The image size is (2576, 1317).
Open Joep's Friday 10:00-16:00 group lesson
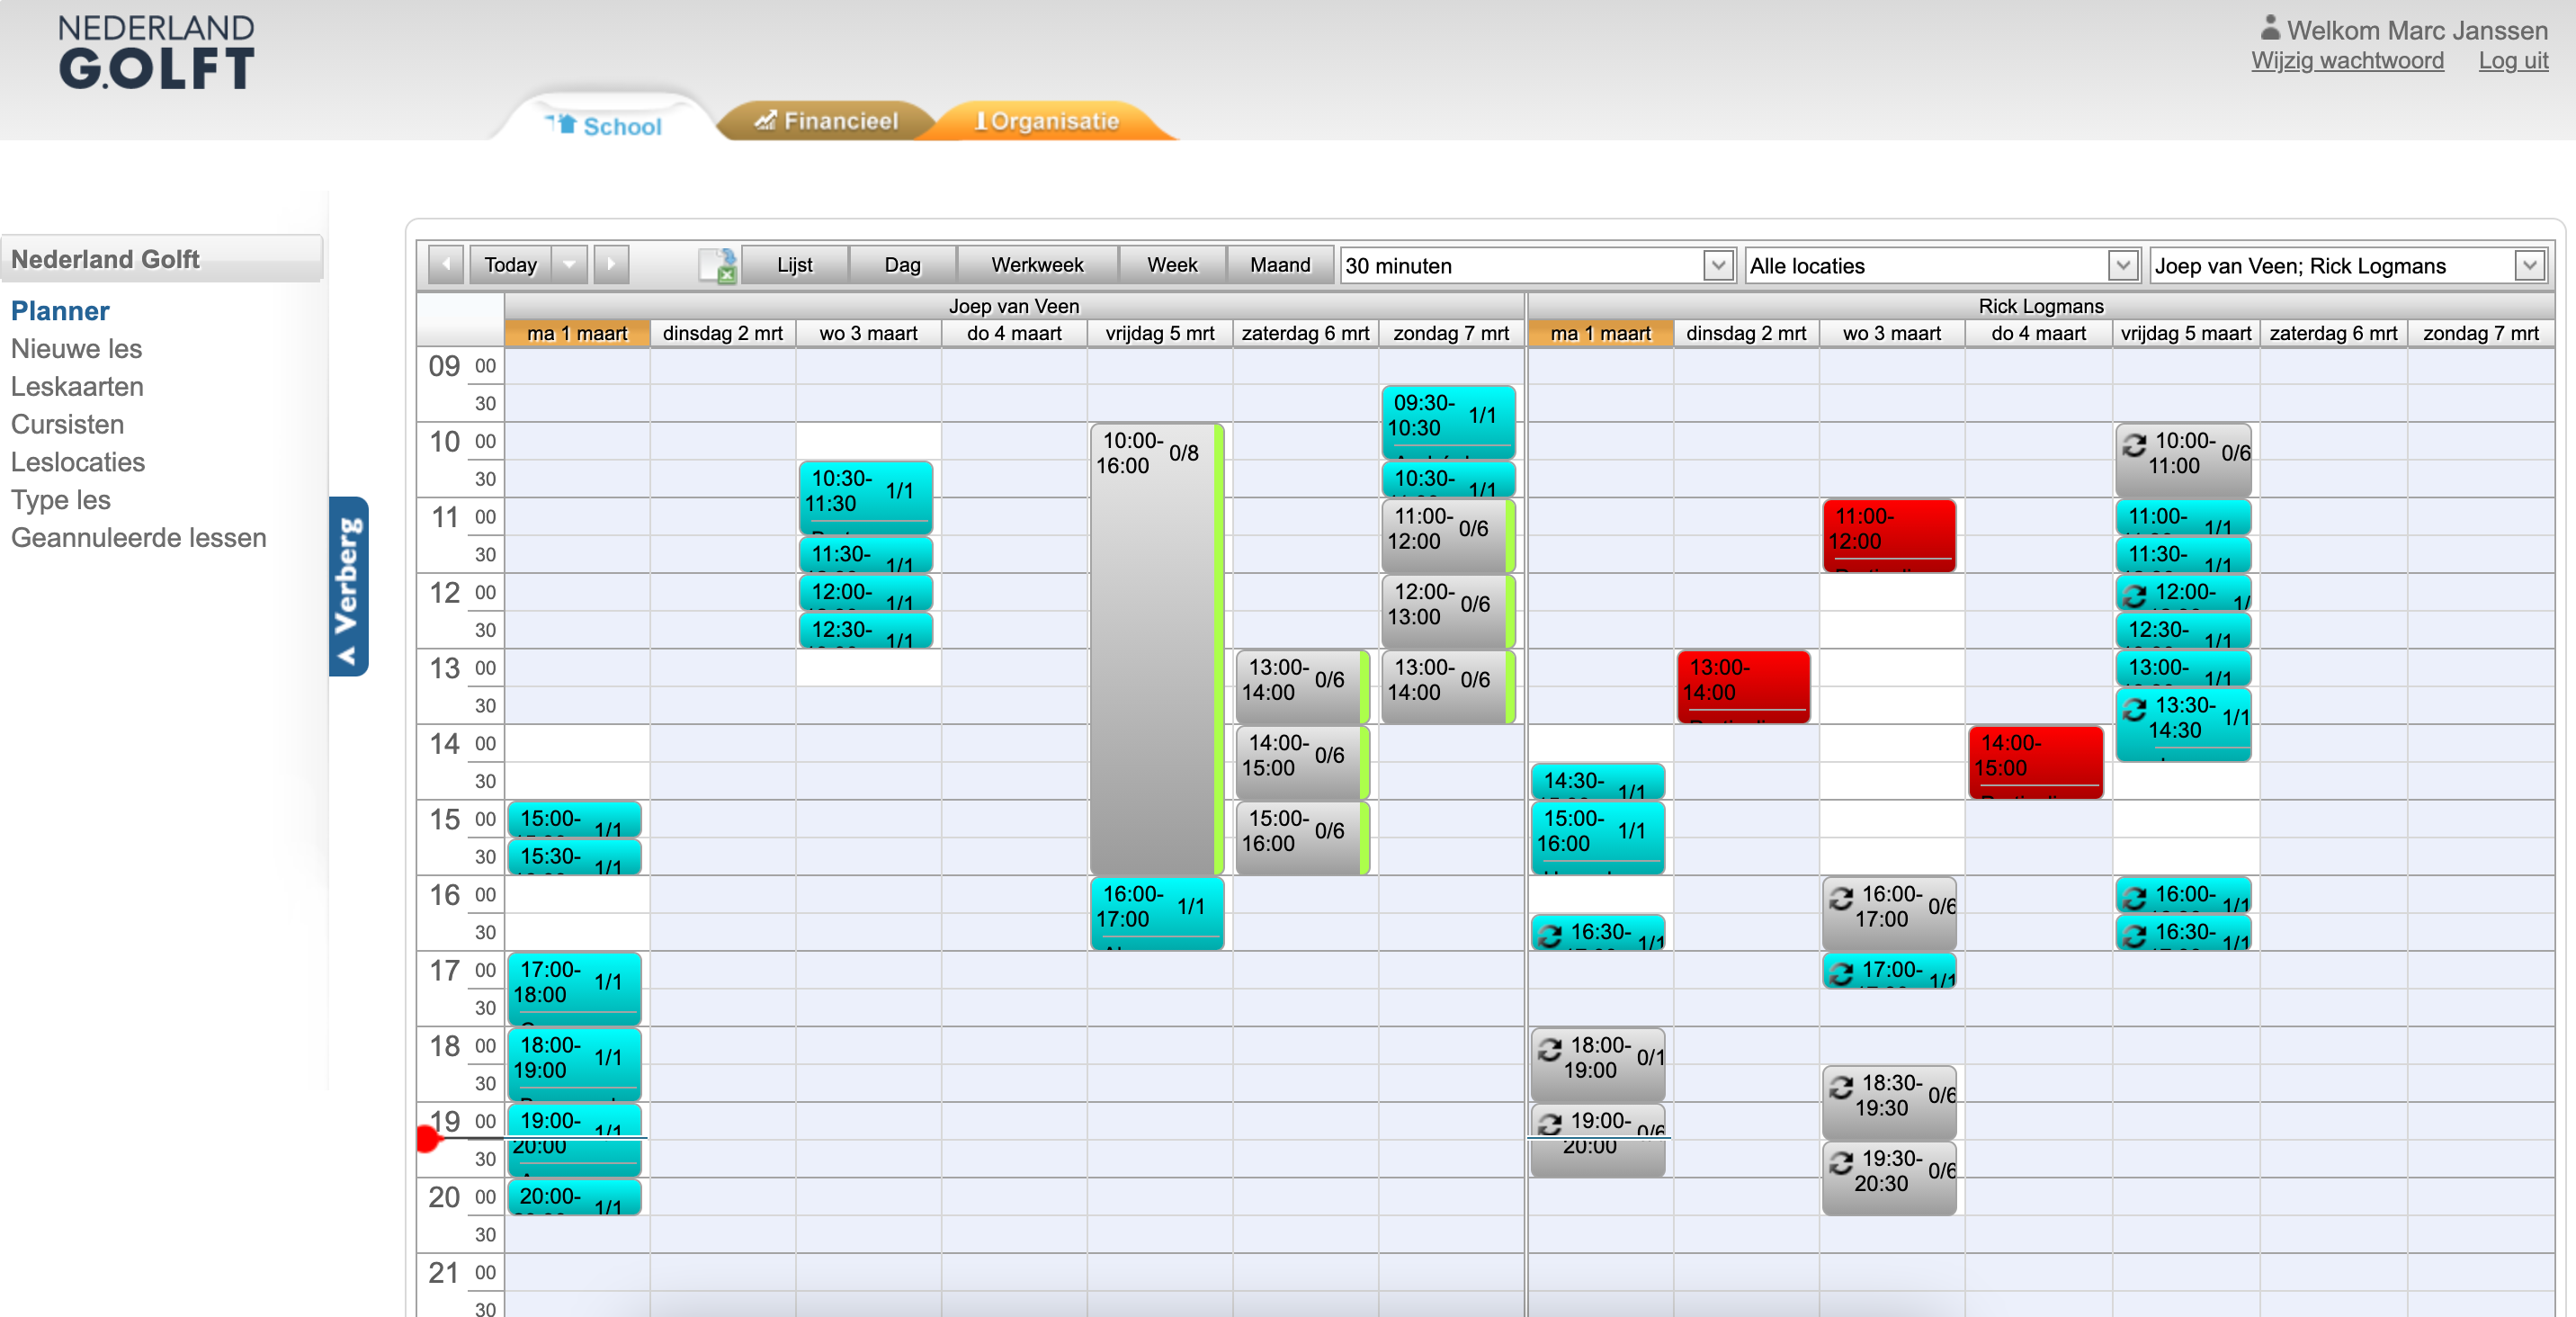[1157, 649]
